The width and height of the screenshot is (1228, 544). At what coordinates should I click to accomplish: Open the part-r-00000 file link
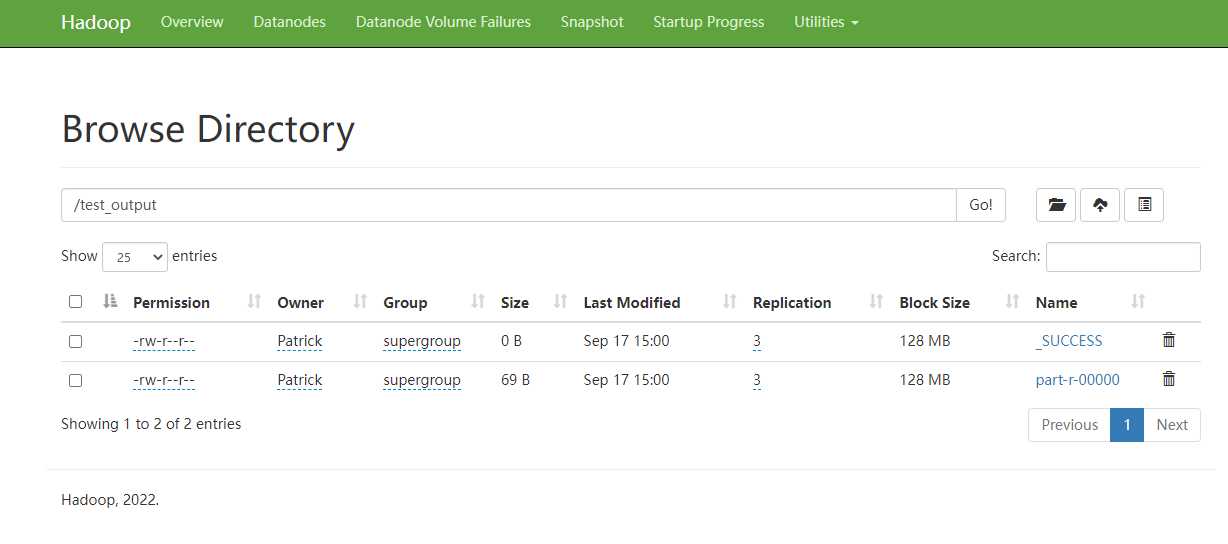[1078, 380]
